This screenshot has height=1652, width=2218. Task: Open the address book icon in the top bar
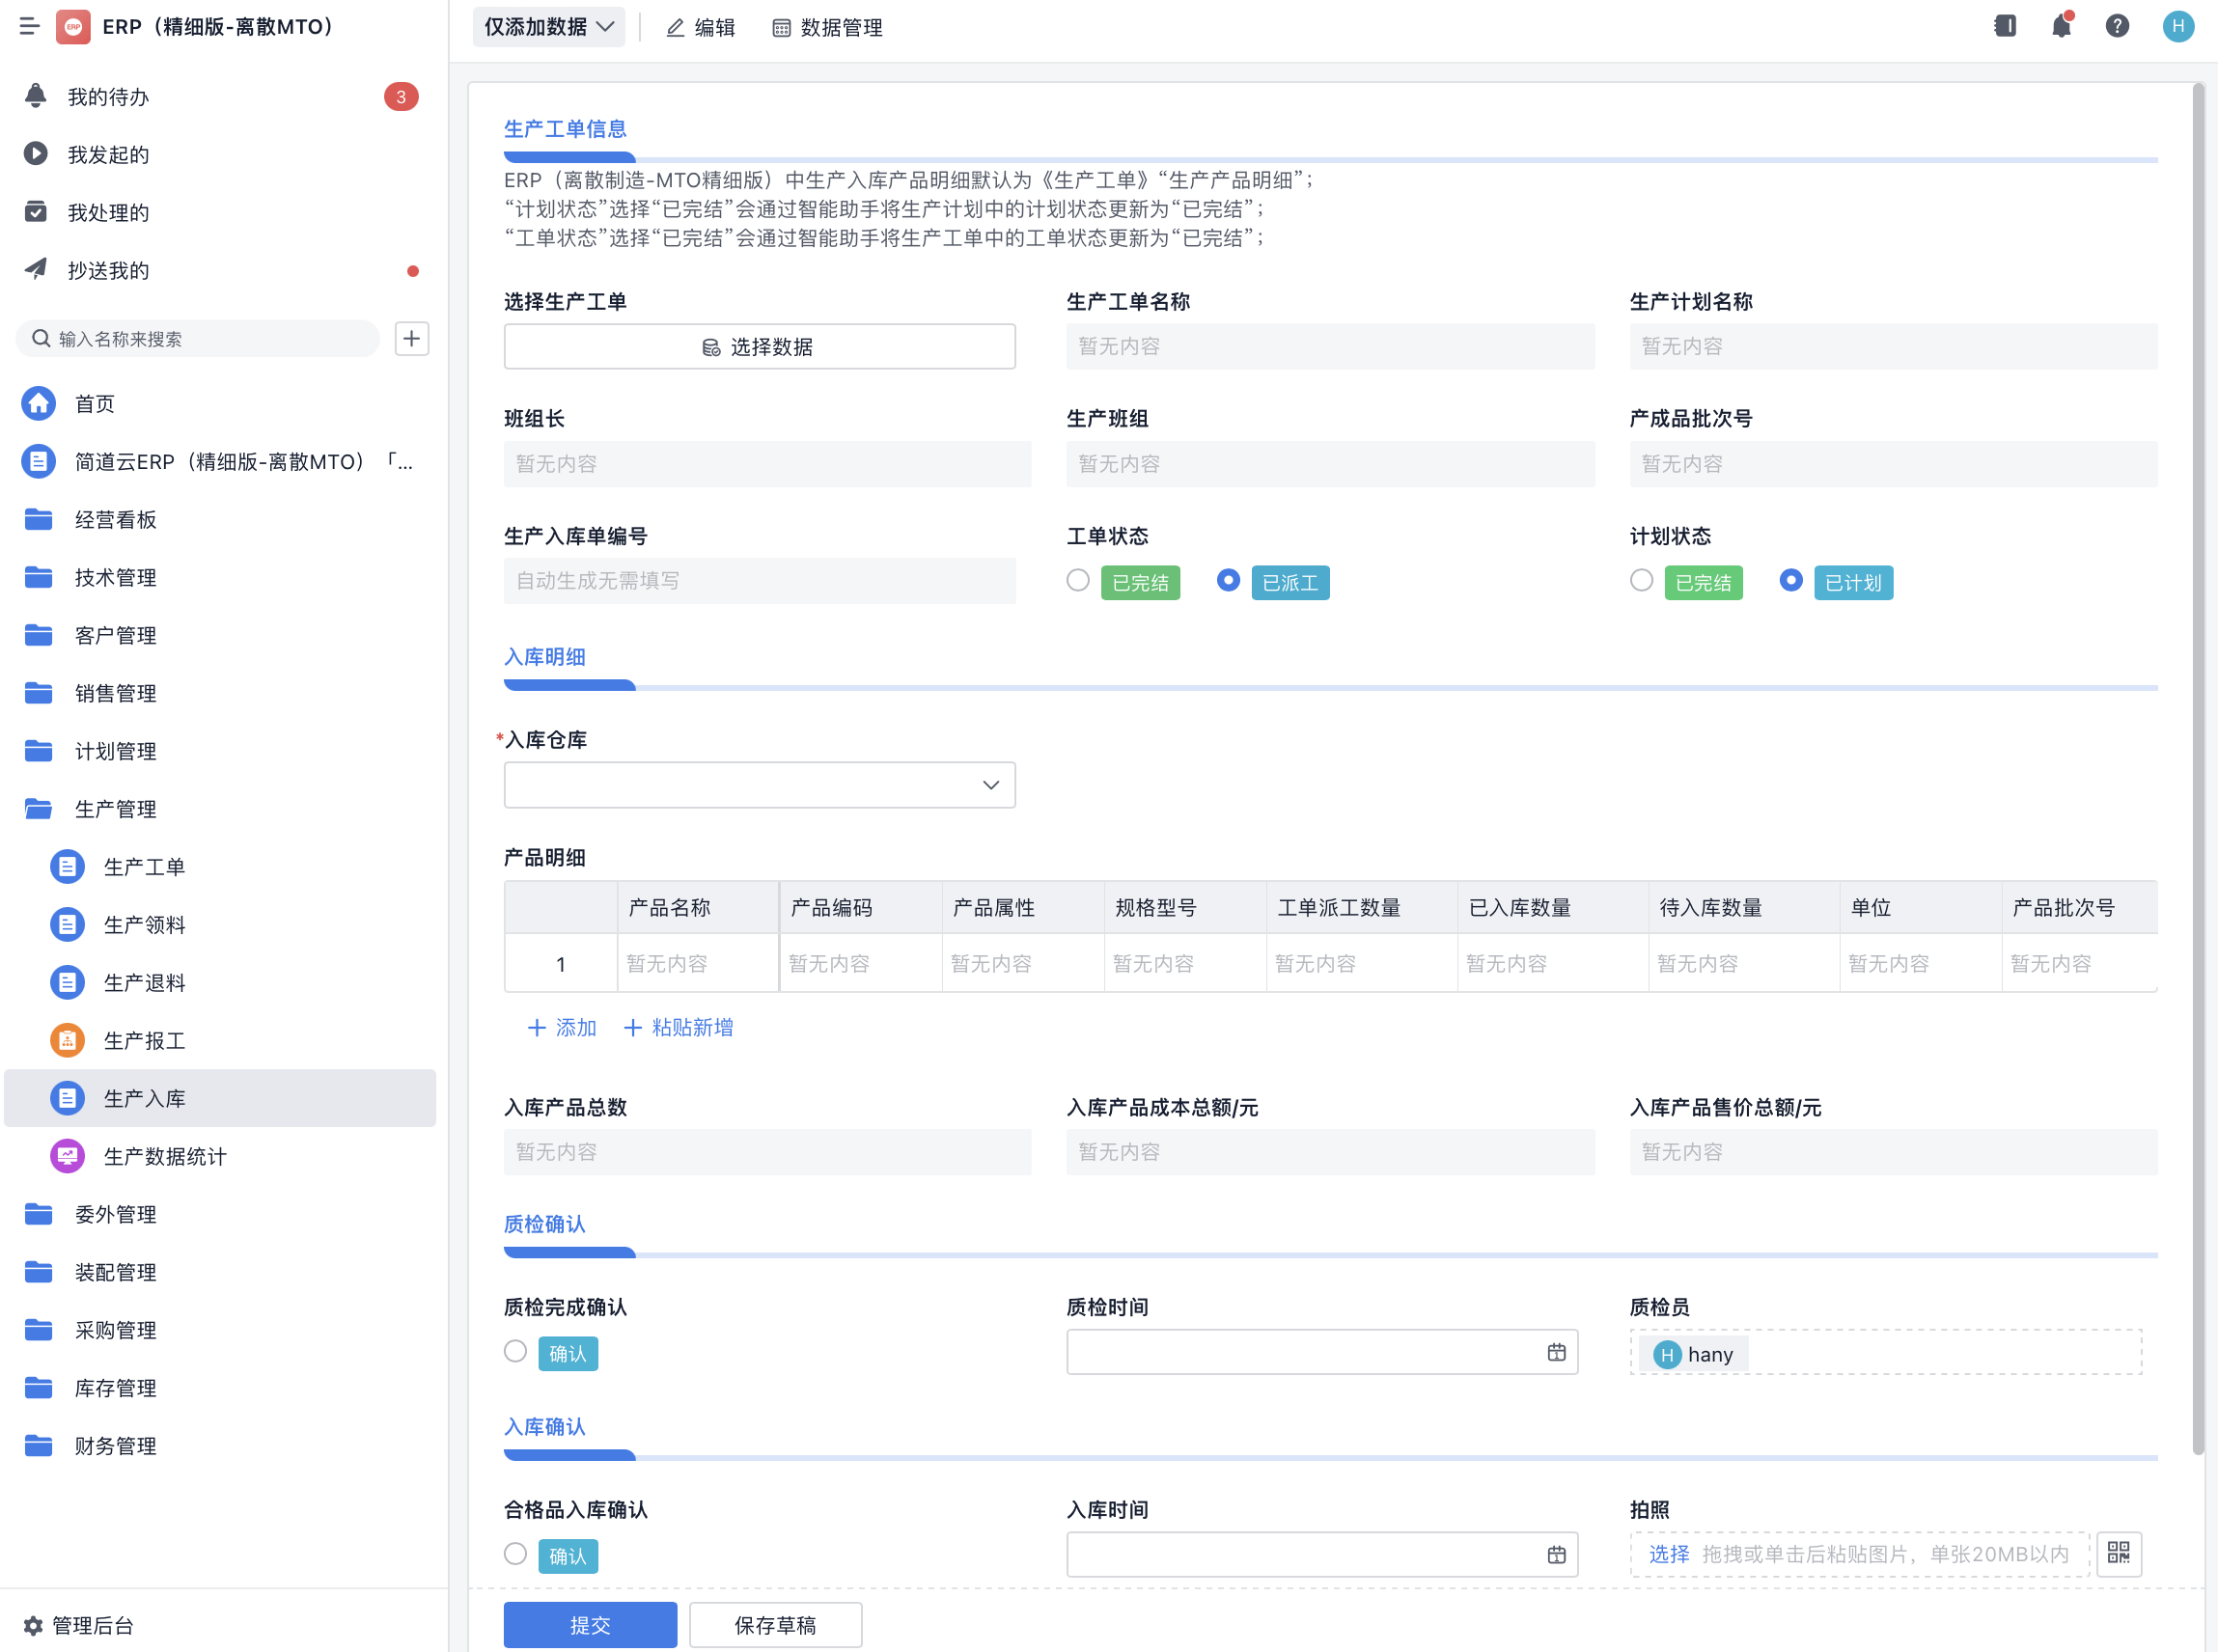(x=2005, y=26)
